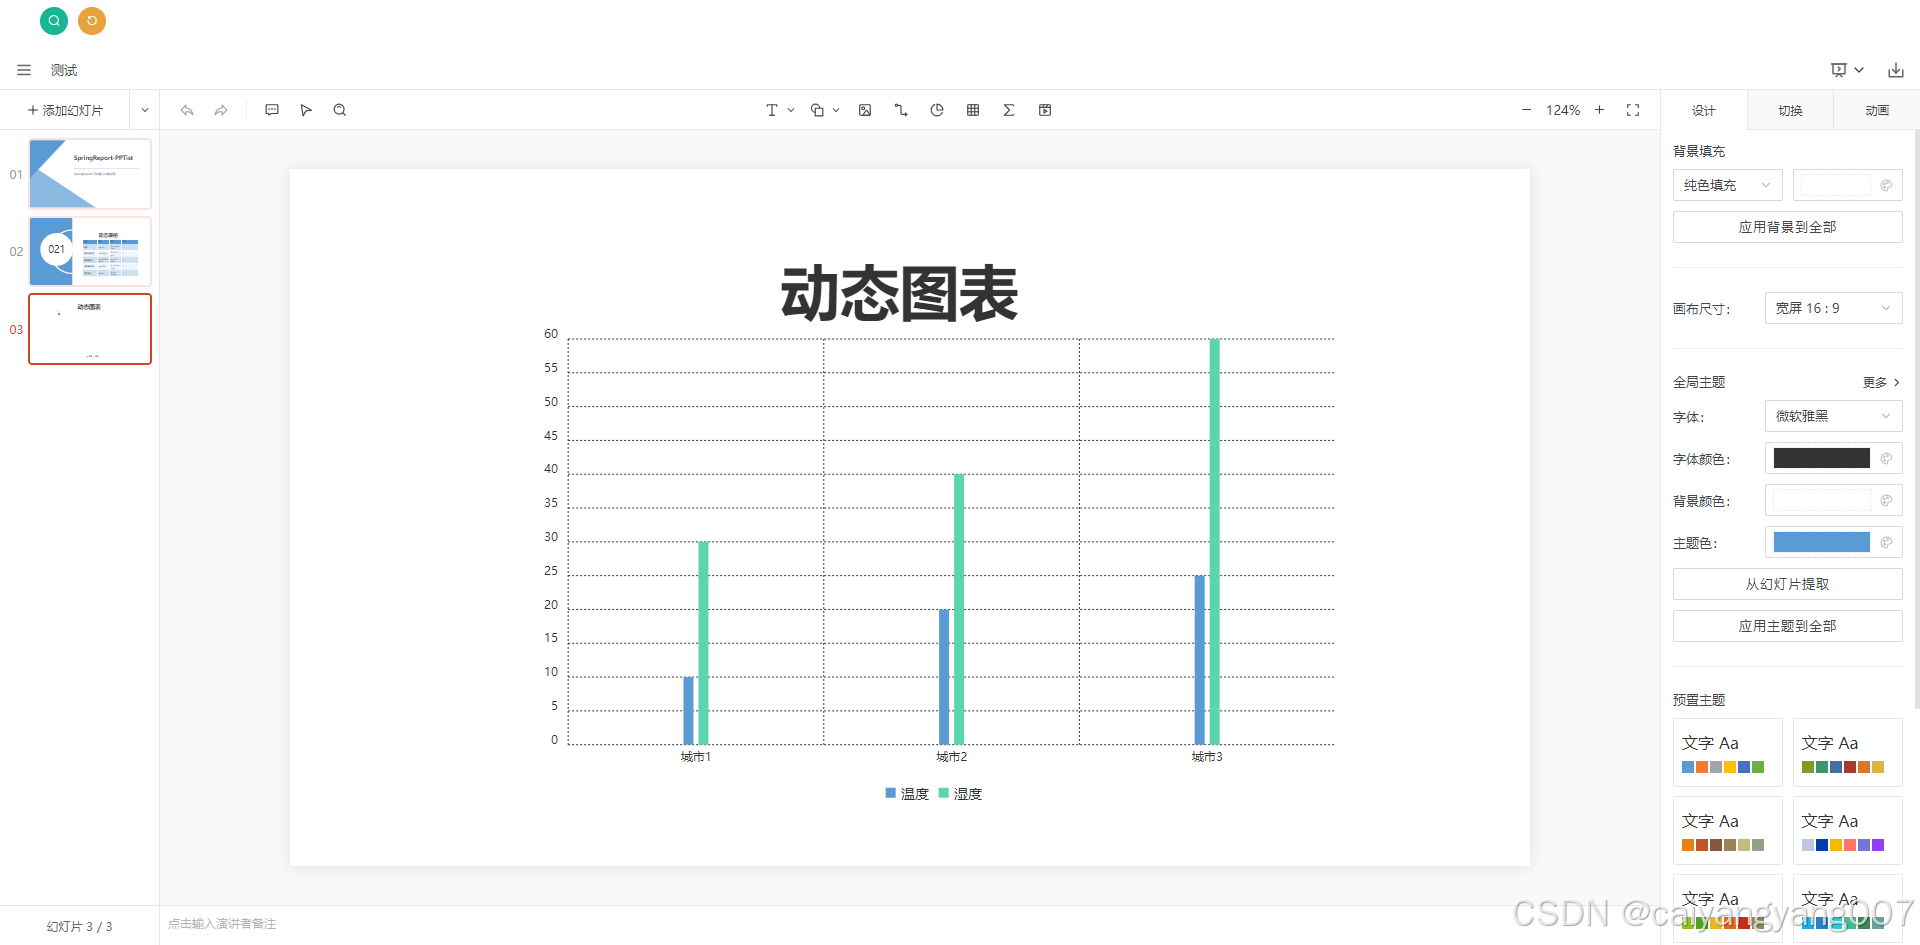
Task: Insert a media file using the rightmost toolbar icon
Action: pyautogui.click(x=1044, y=110)
